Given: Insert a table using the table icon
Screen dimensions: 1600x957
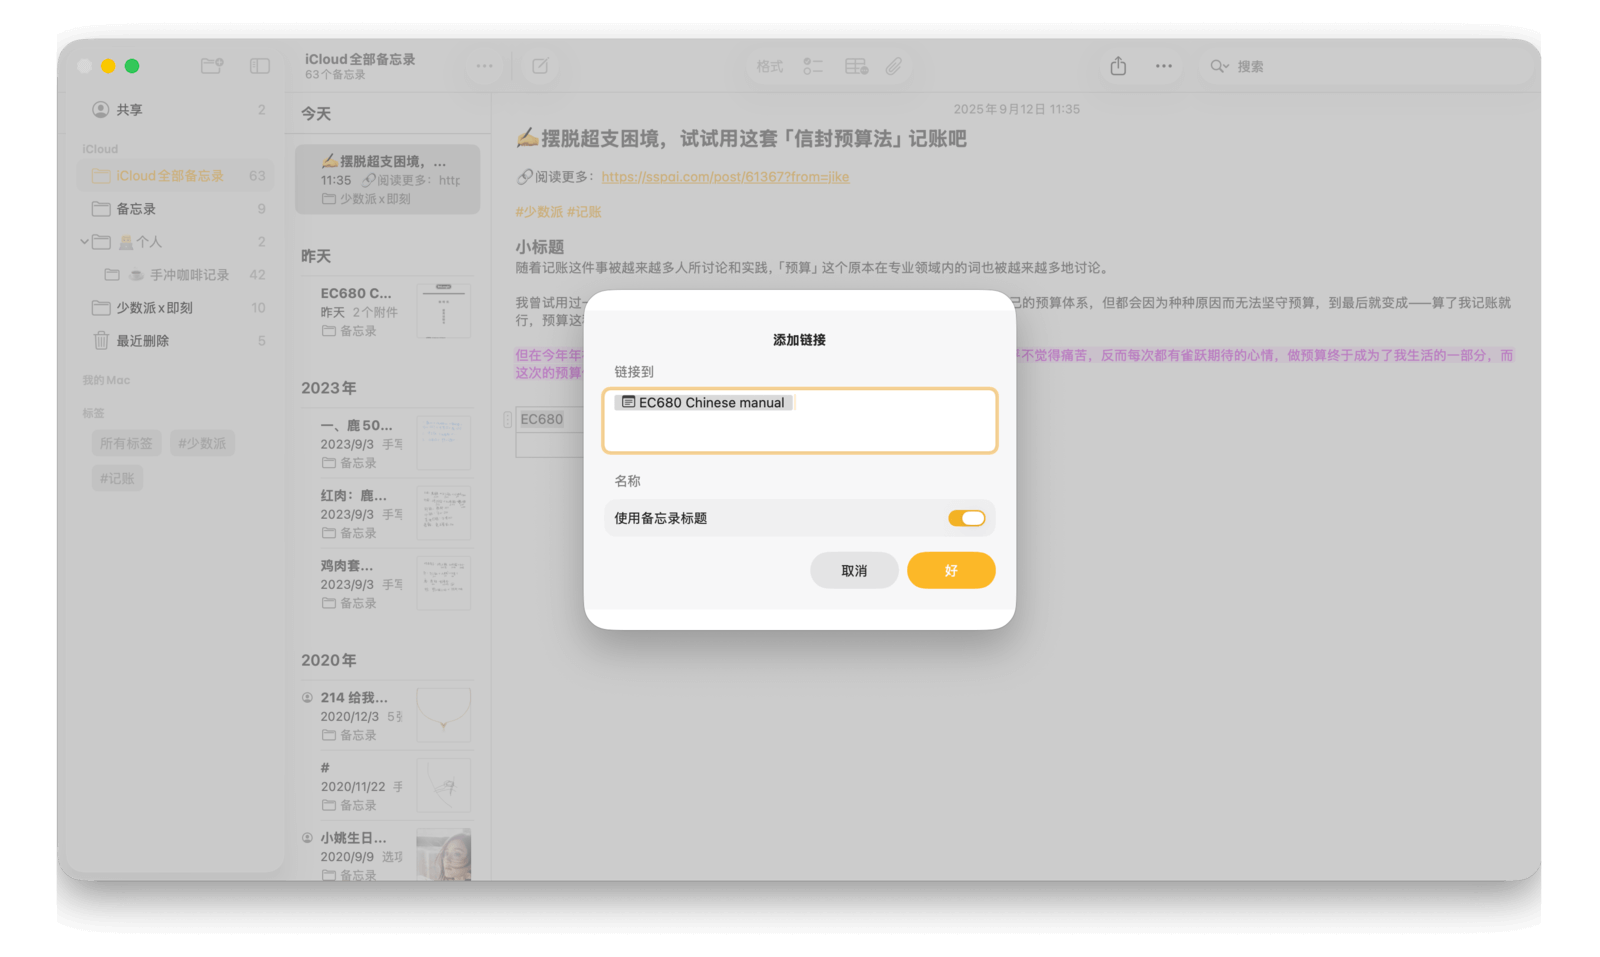Looking at the screenshot, I should [x=856, y=66].
